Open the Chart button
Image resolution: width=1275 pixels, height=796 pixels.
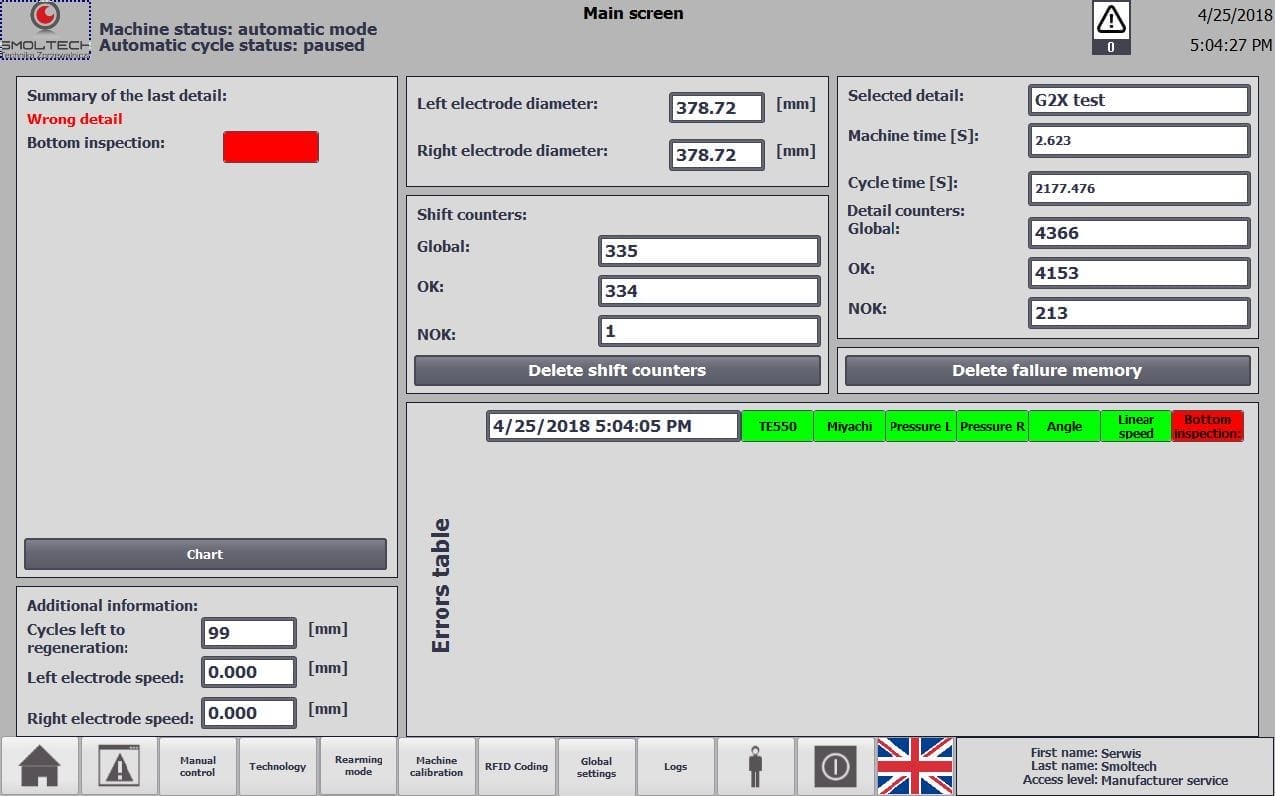(205, 554)
